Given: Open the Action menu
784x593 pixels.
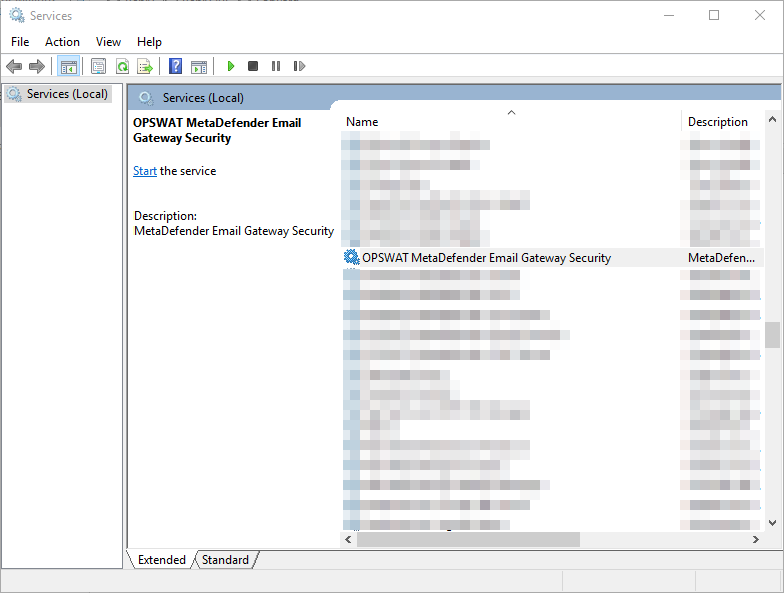Looking at the screenshot, I should (x=62, y=42).
